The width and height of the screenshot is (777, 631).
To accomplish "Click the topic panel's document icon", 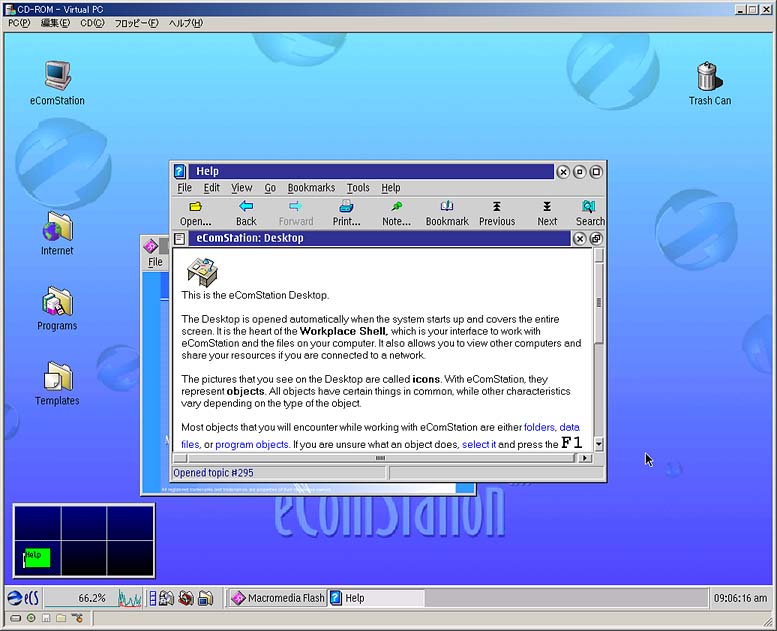I will [180, 239].
